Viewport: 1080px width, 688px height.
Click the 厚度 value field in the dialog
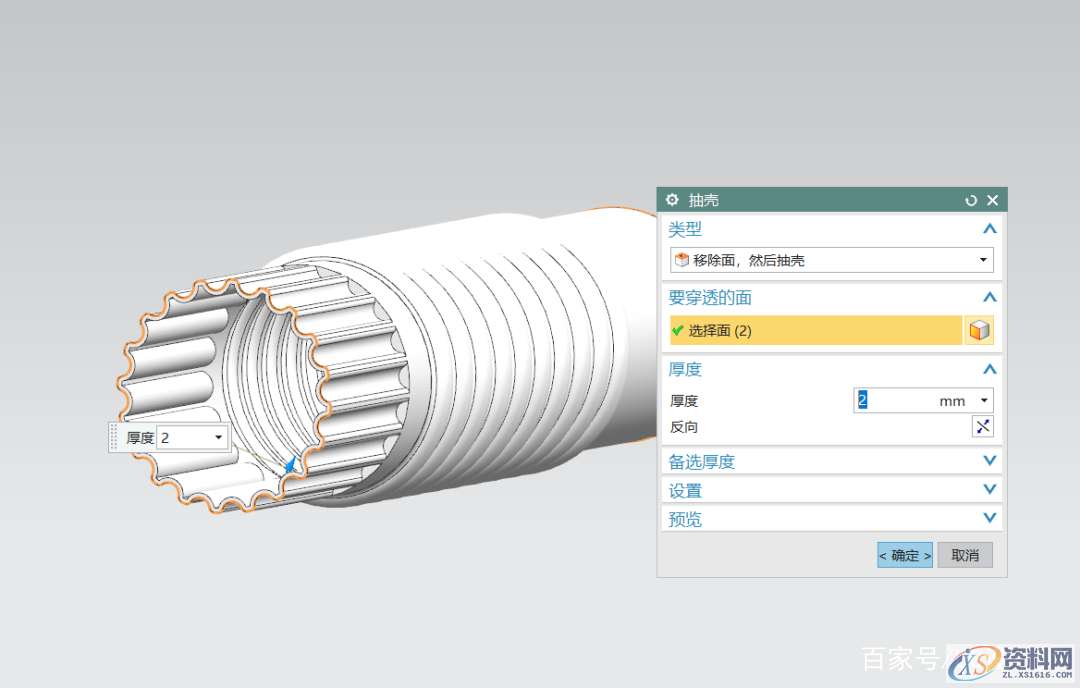[894, 400]
